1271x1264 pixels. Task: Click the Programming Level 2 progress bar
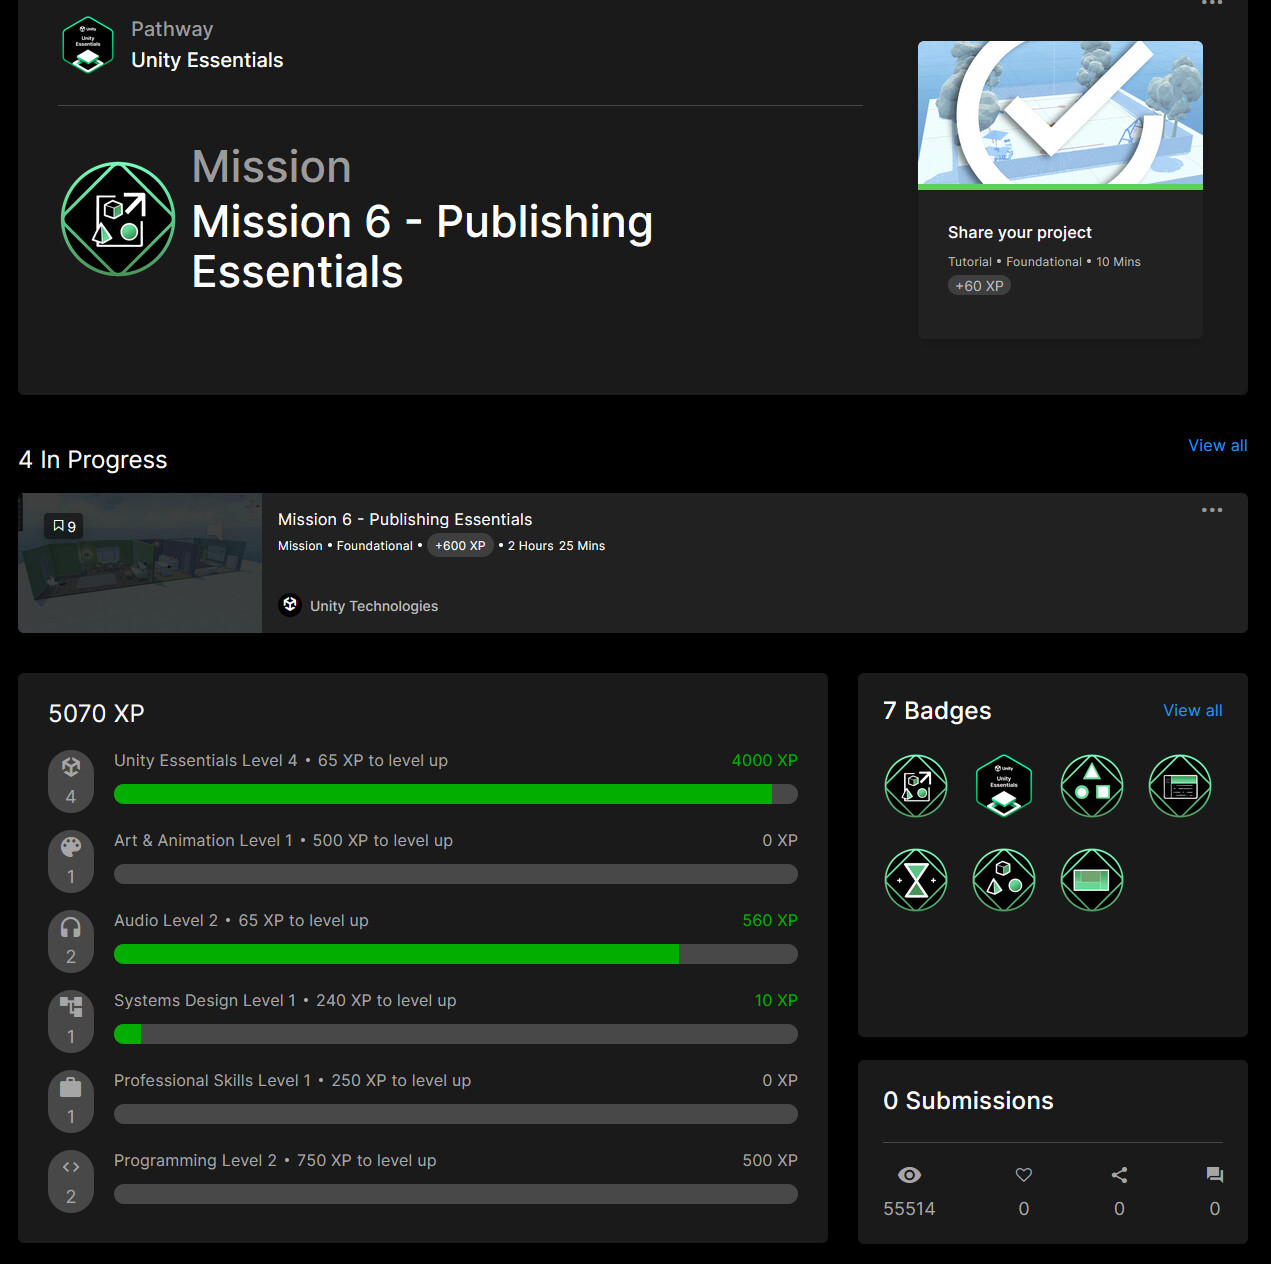coord(456,1194)
